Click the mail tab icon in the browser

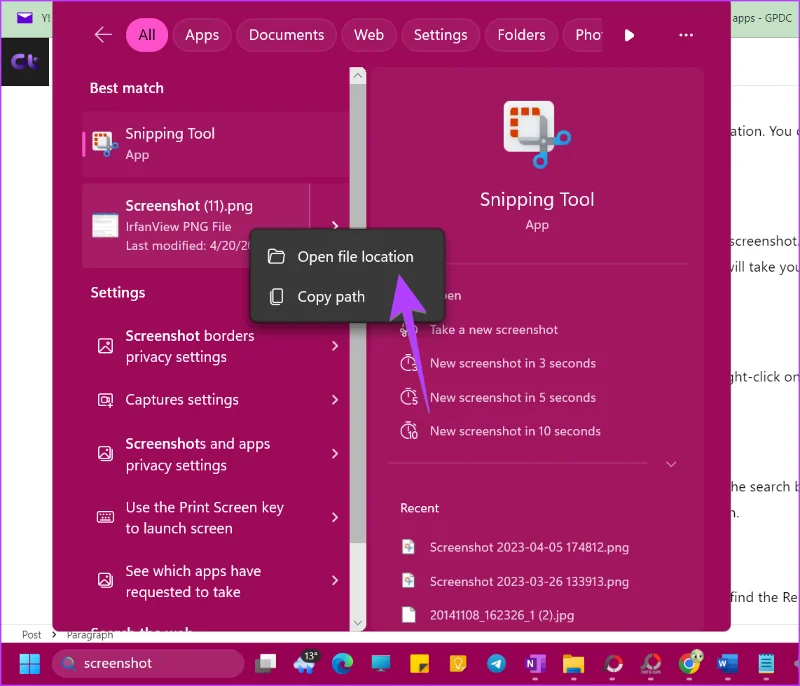(x=24, y=18)
